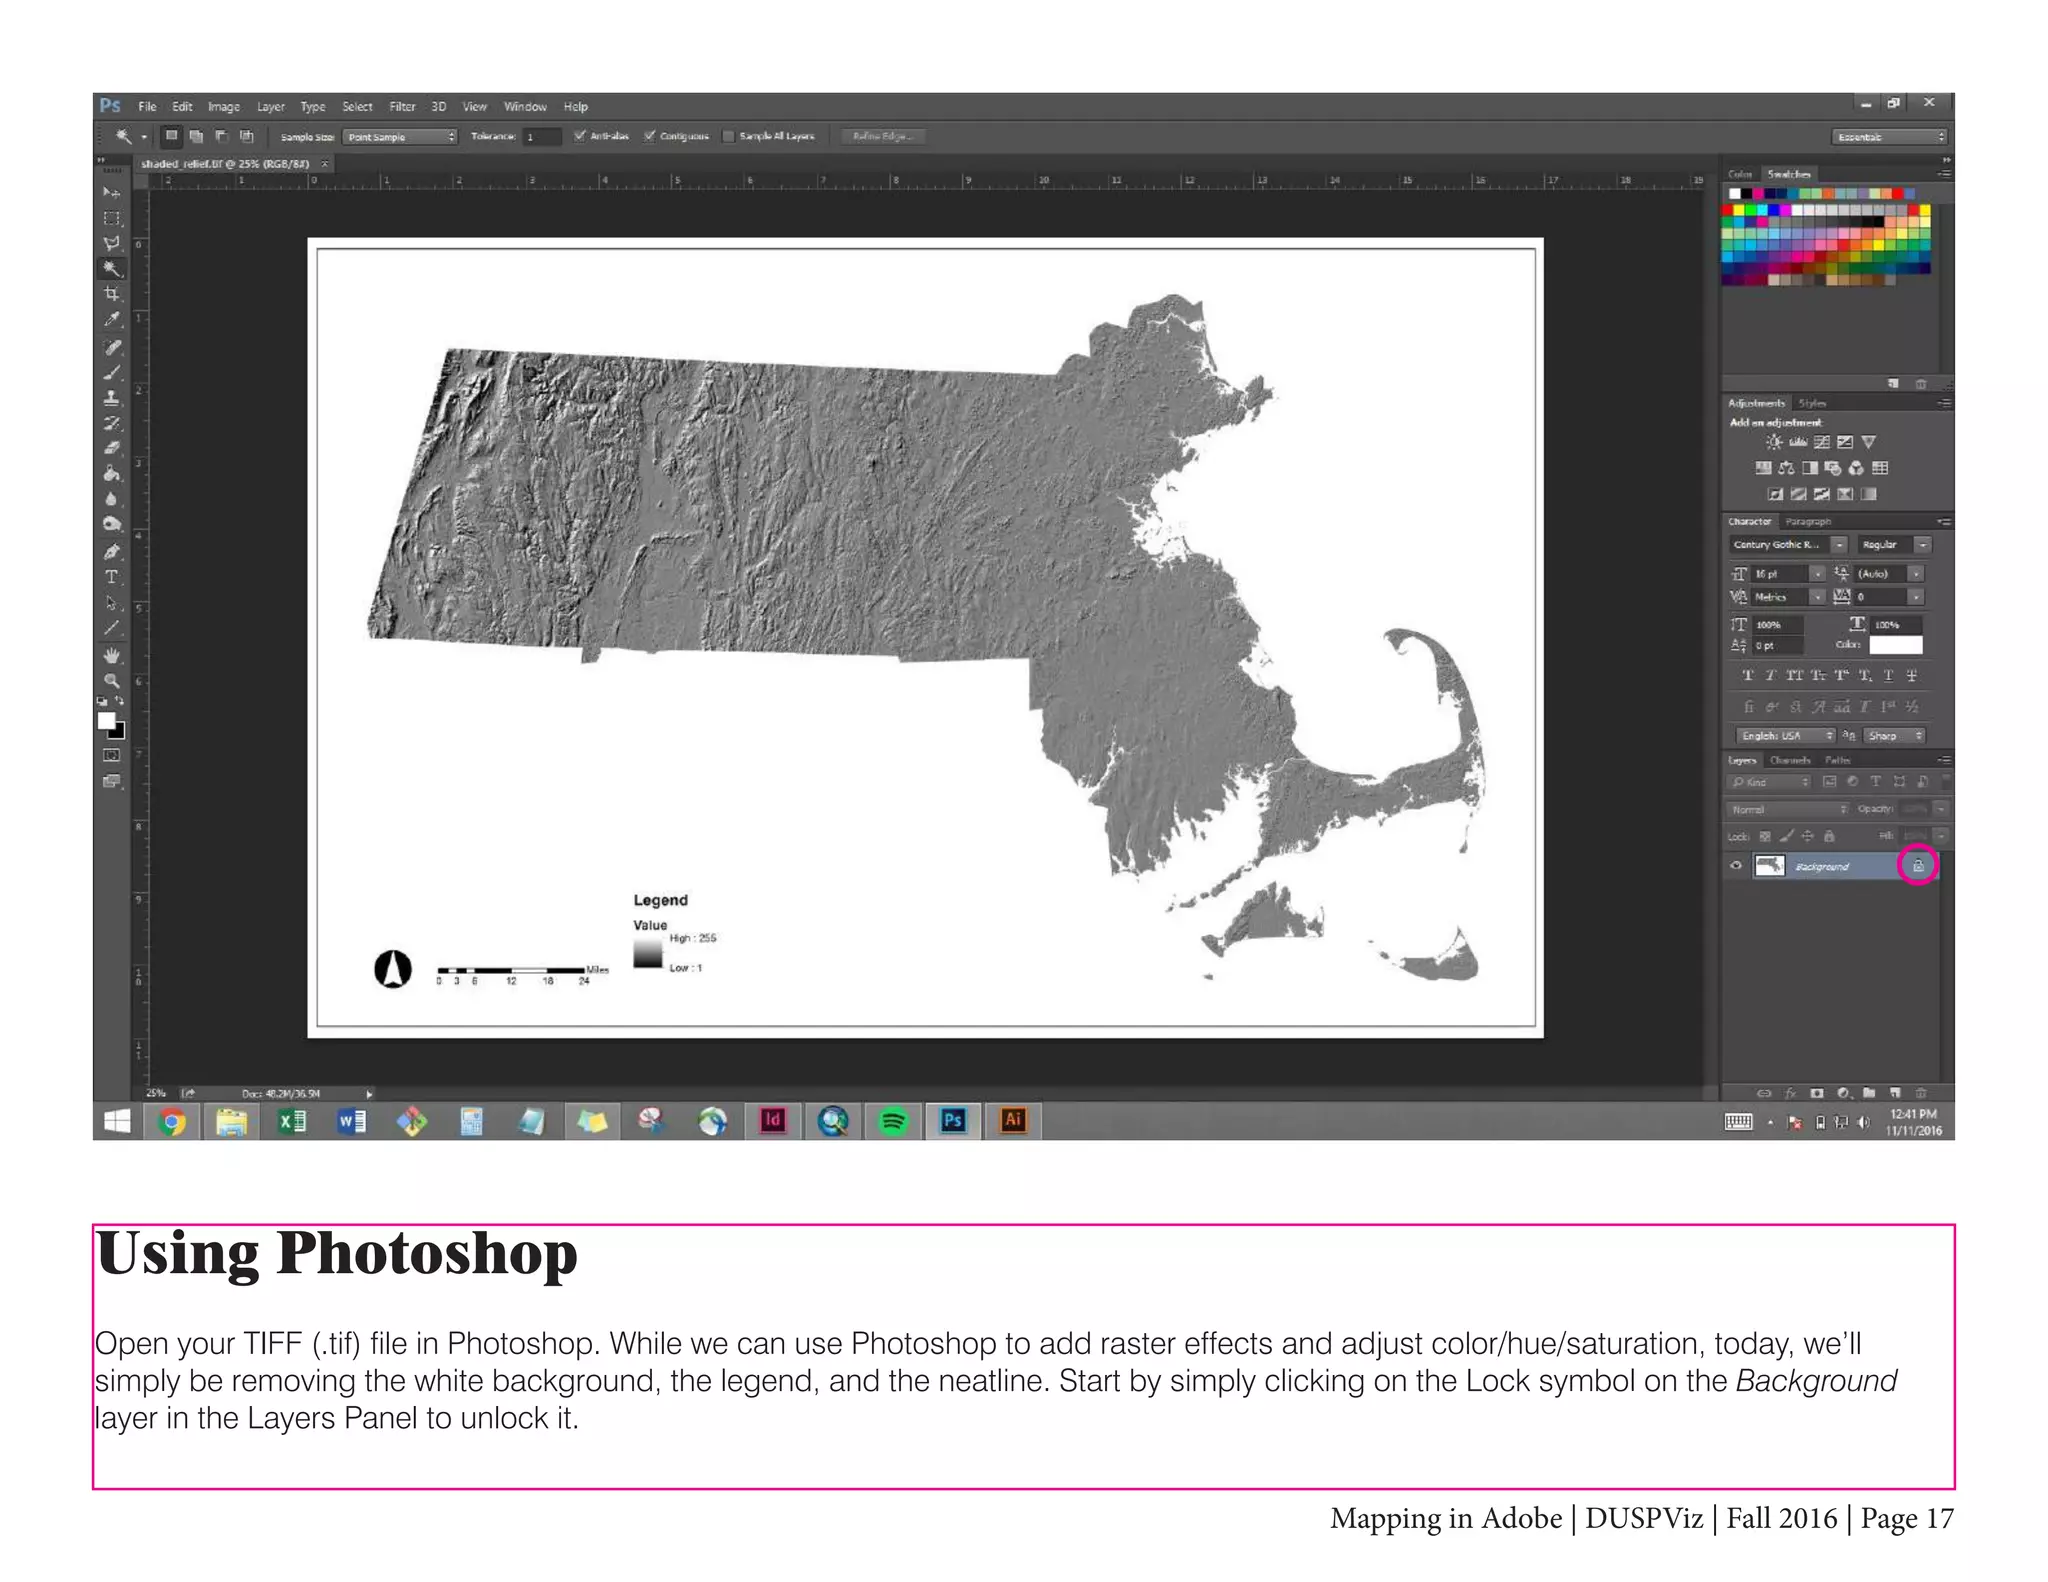Viewport: 2048px width, 1582px height.
Task: Select the Paint Bucket tool
Action: [112, 473]
